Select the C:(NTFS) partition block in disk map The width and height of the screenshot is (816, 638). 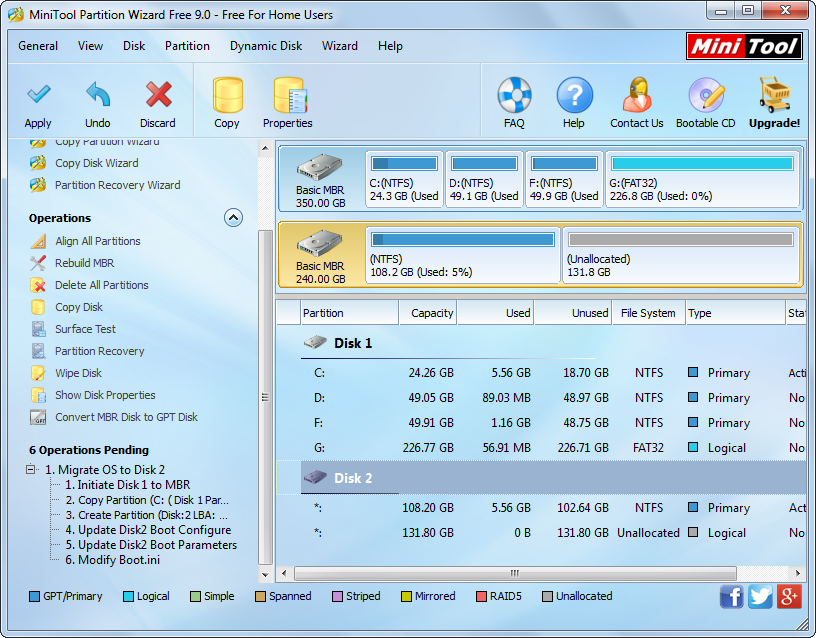404,179
